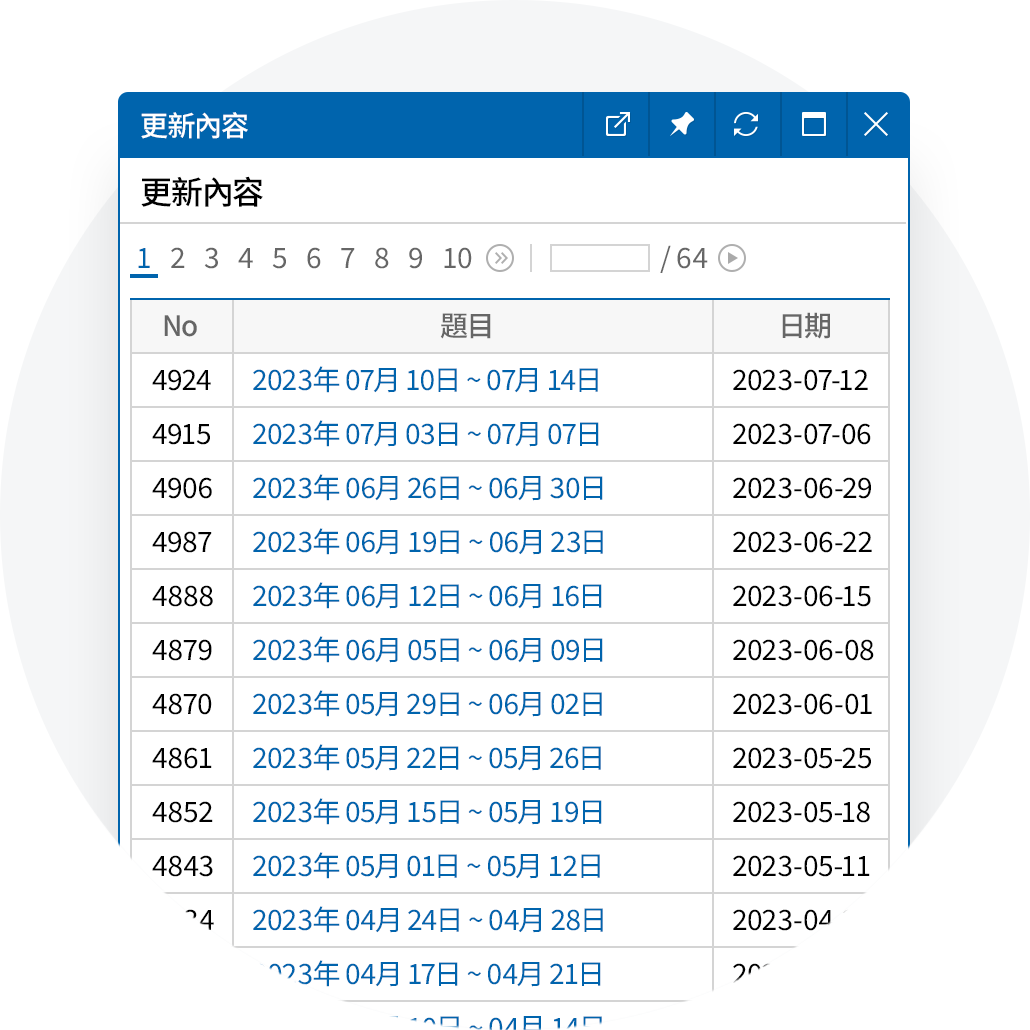
Task: Open update 4915 titled 07月 03日 ~ 07月 07日
Action: point(427,435)
